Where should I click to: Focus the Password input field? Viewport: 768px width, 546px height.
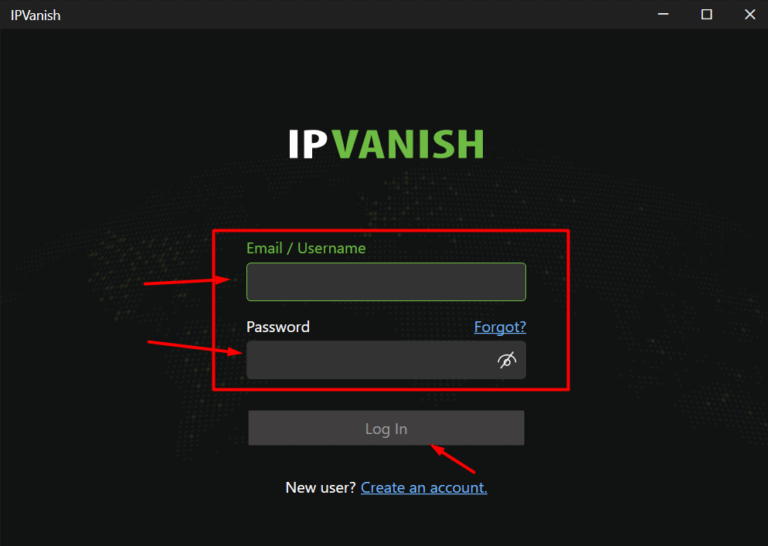click(386, 360)
